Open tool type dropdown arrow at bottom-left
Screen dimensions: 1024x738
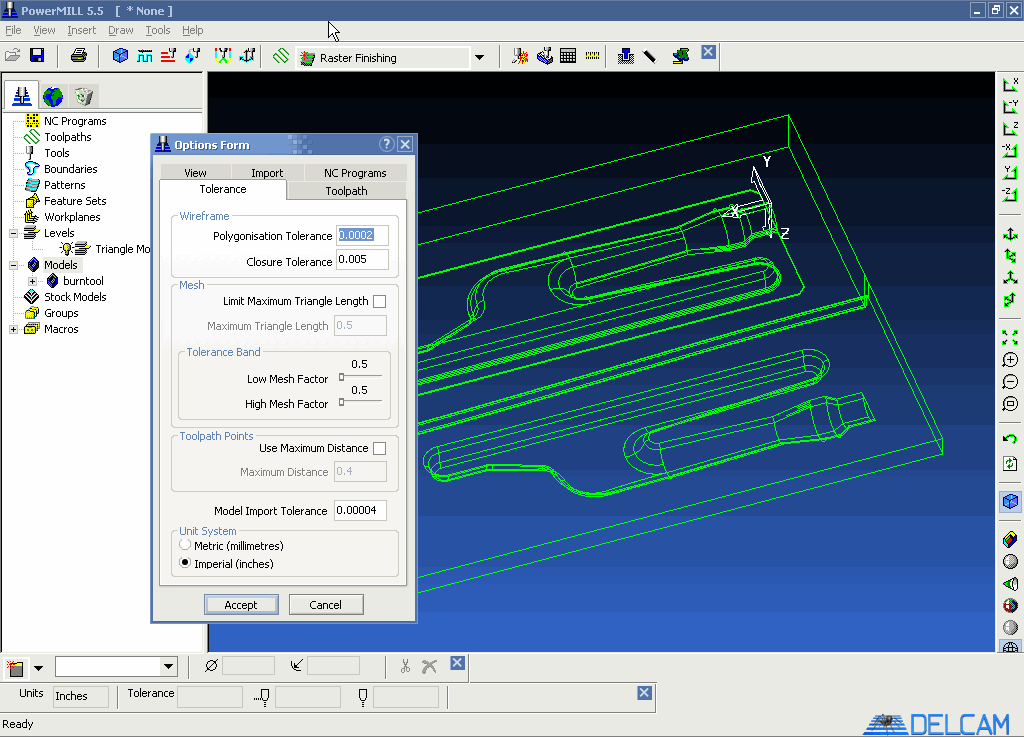point(39,668)
